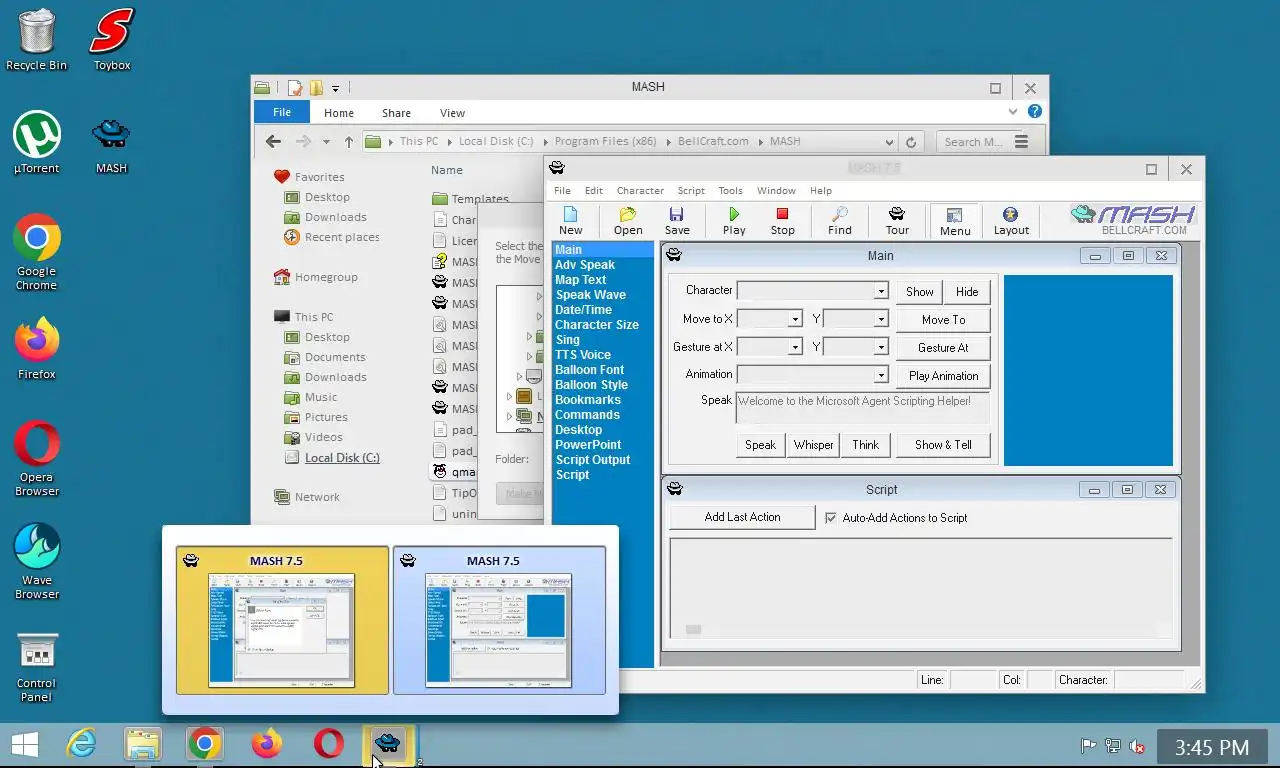The width and height of the screenshot is (1280, 768).
Task: Select the Firefox desktop icon
Action: coord(37,349)
